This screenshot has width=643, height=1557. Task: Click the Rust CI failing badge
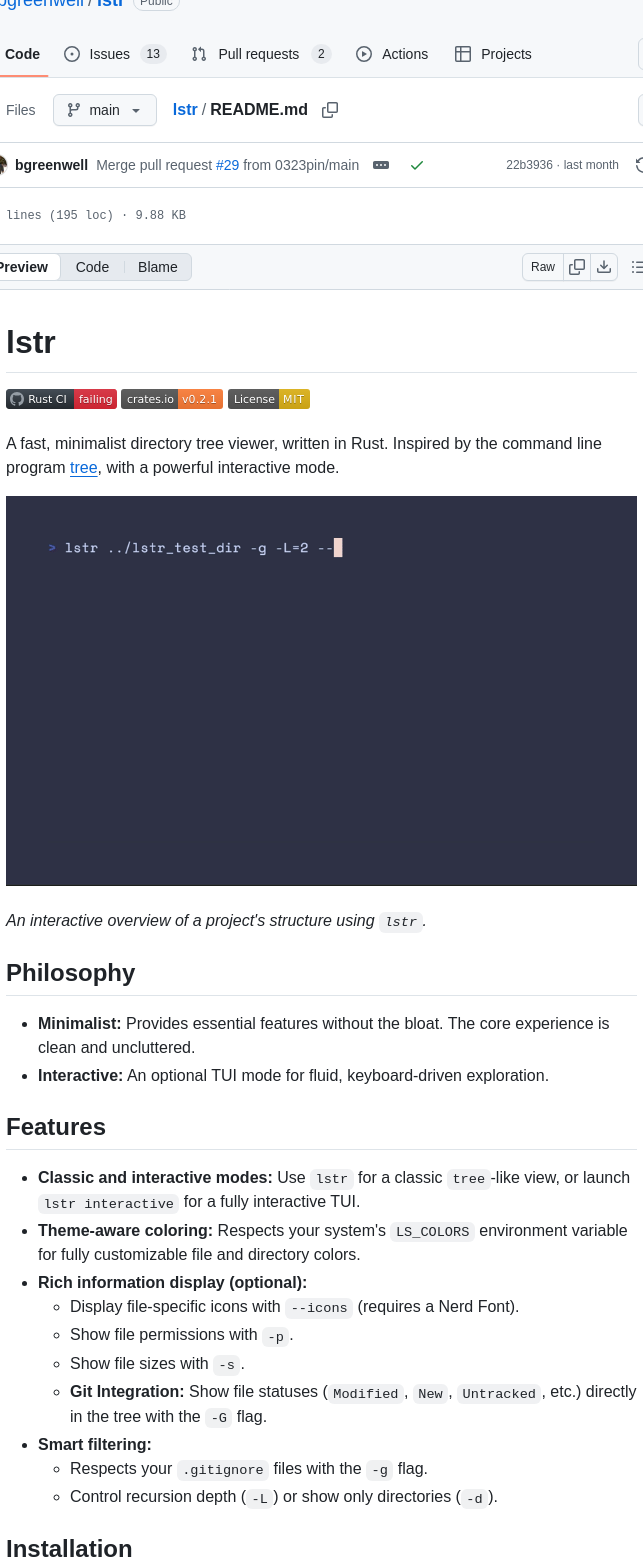click(61, 399)
